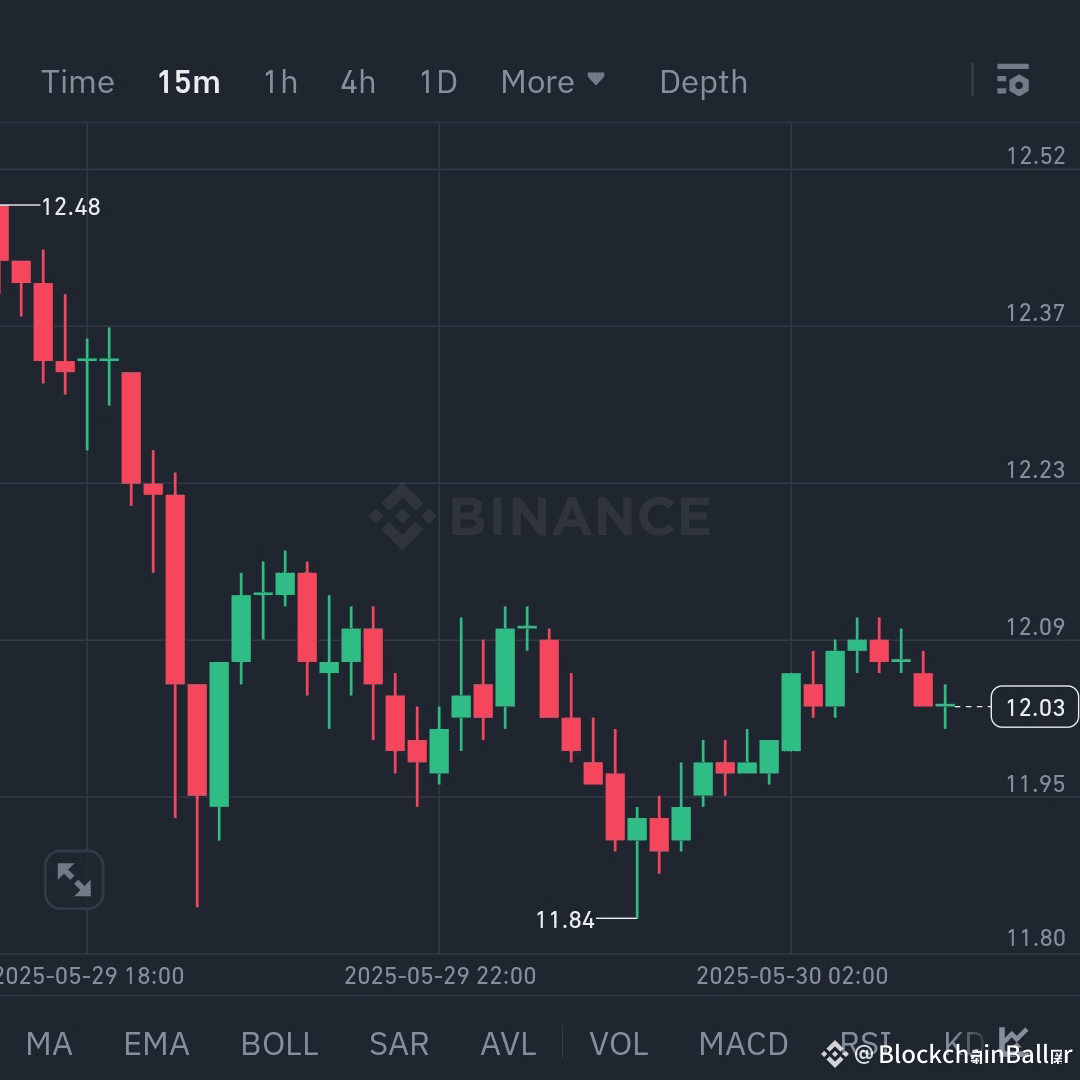1080x1080 pixels.
Task: Open chart settings icon at top right
Action: pos(1013,81)
